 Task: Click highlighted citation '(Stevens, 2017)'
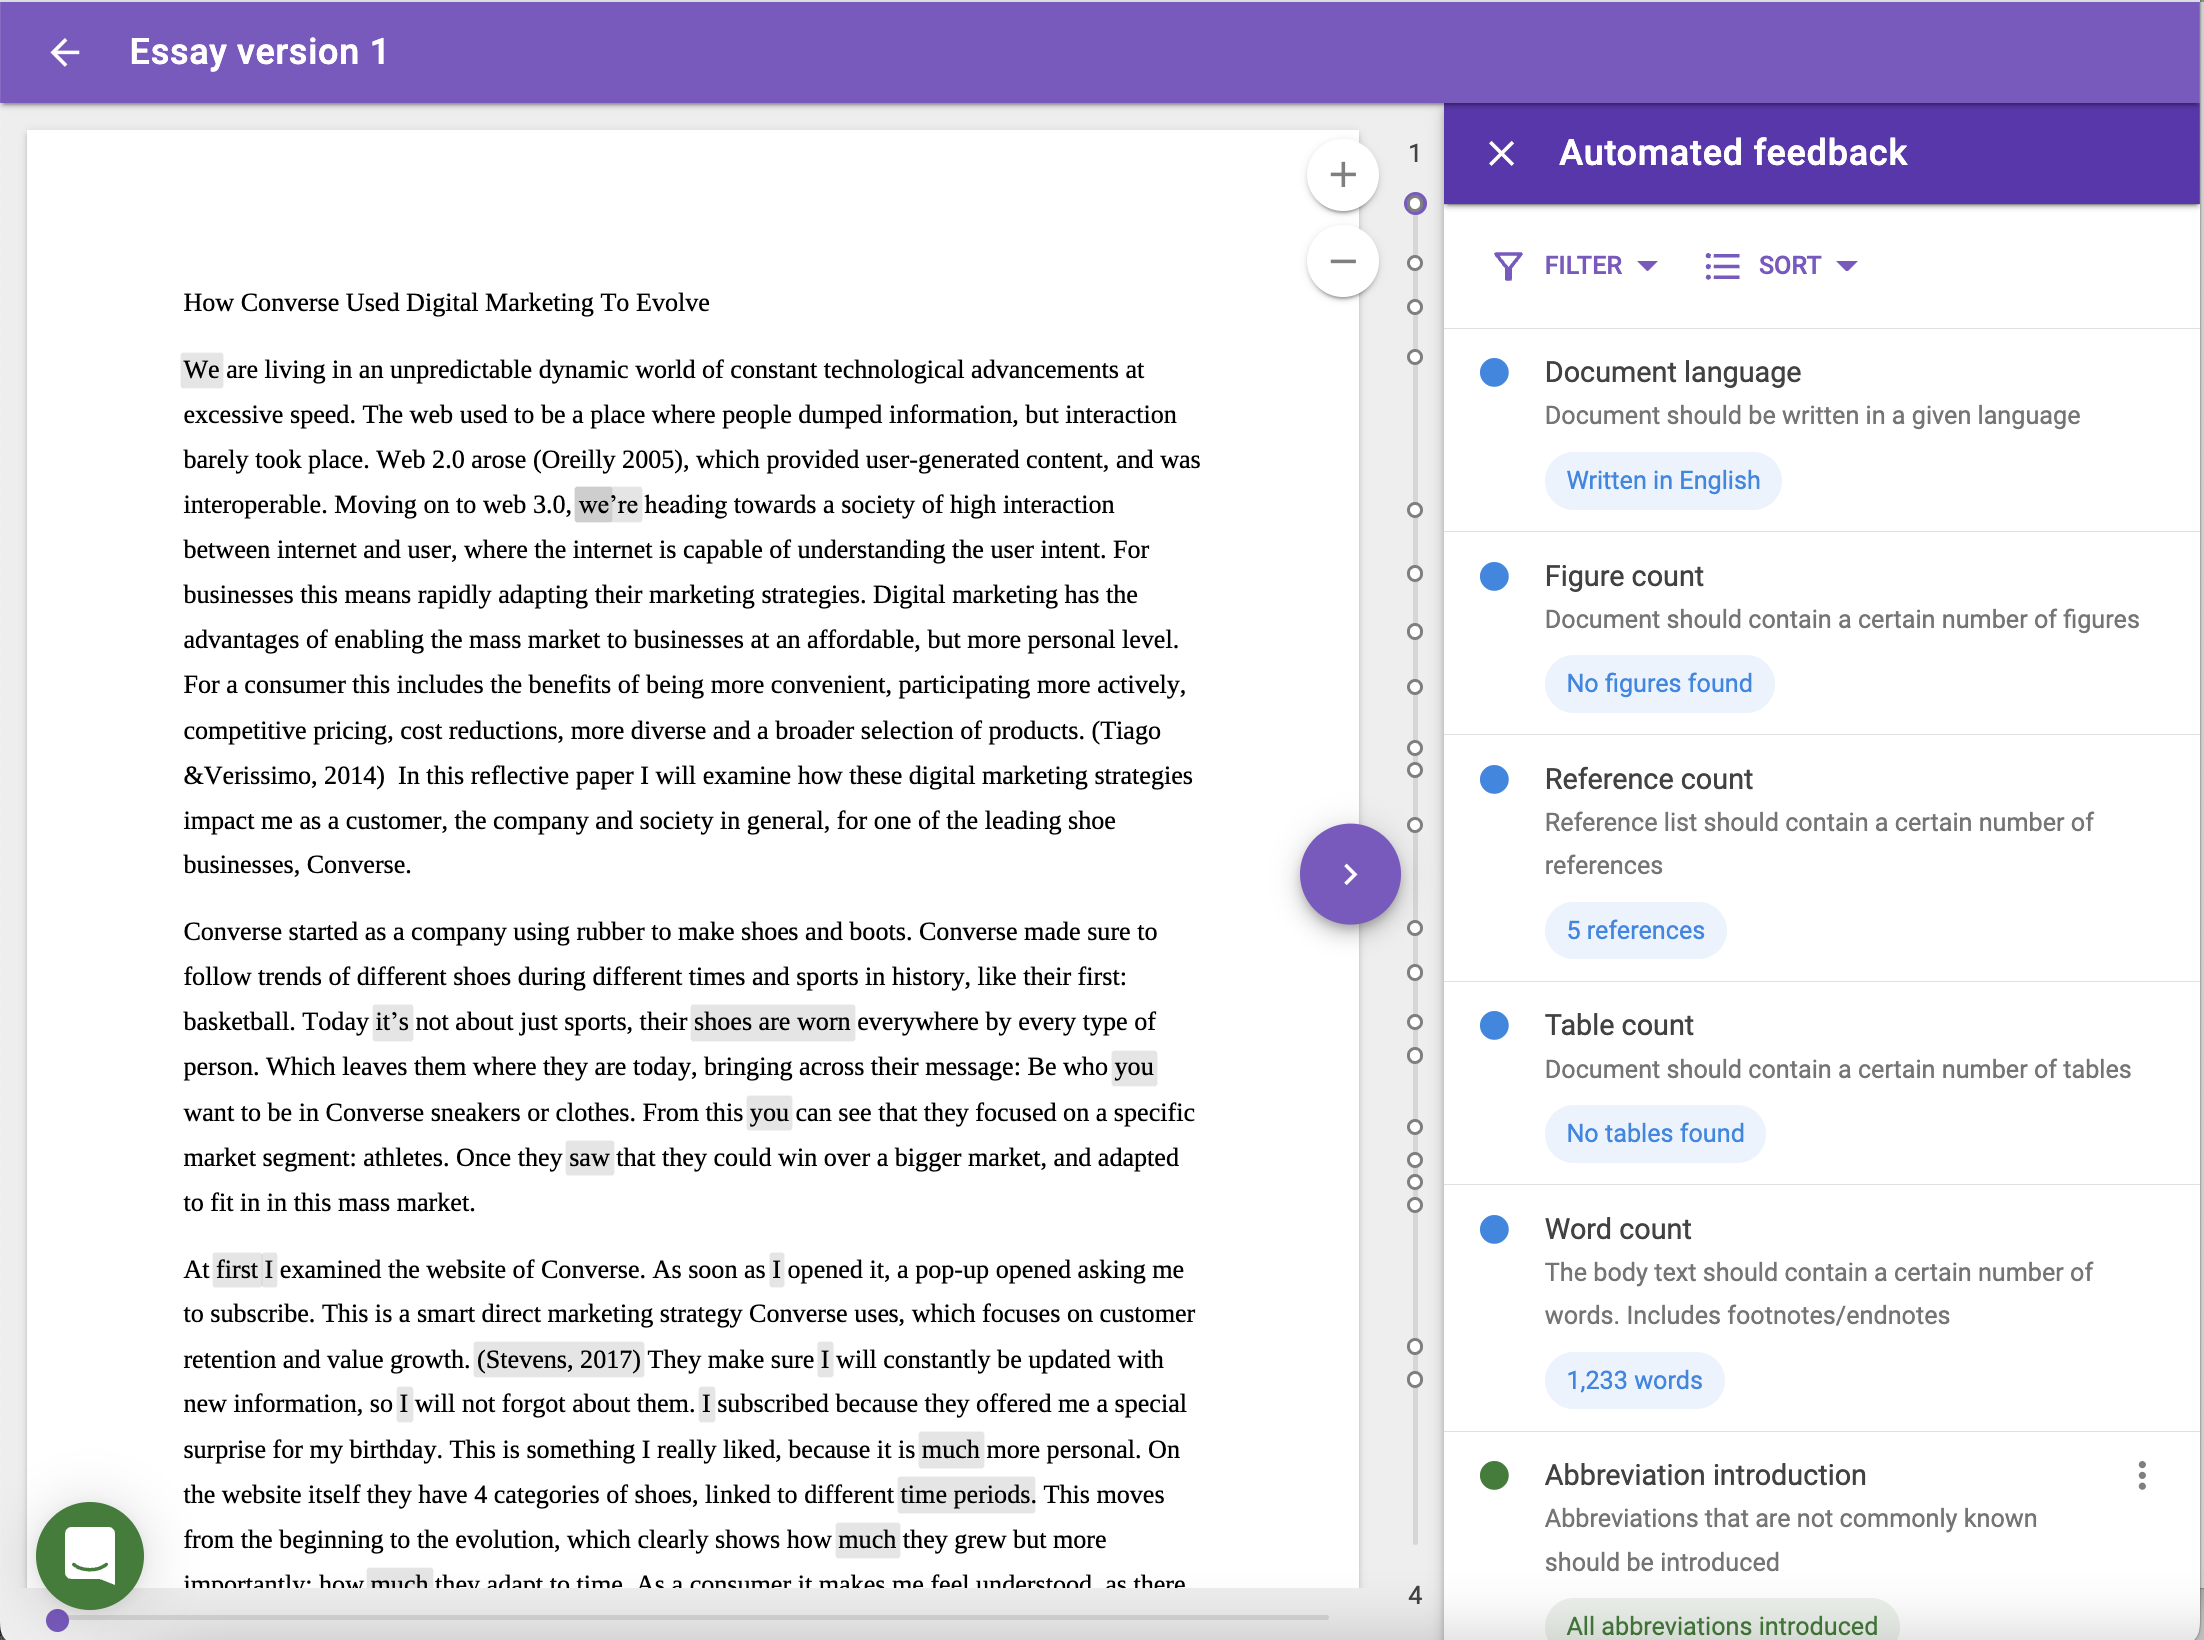click(559, 1360)
